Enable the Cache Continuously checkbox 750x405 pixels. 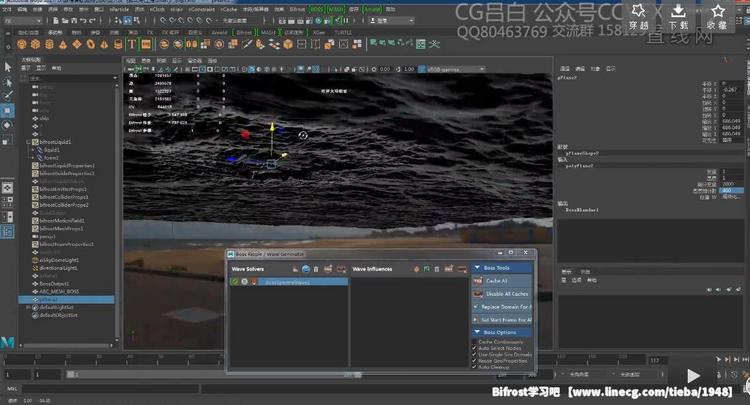474,342
